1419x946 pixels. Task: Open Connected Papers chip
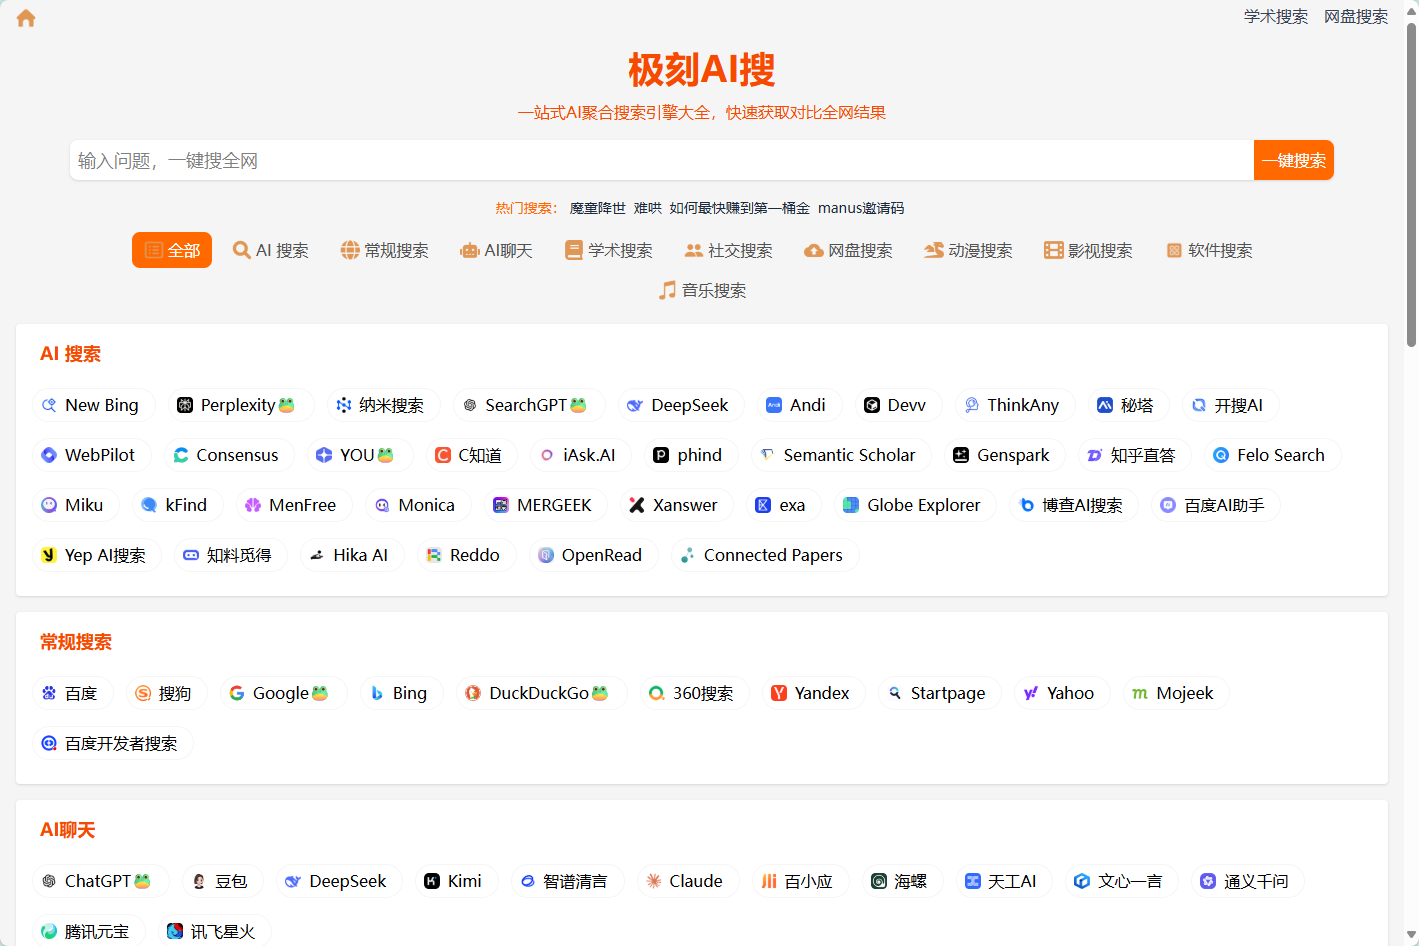click(x=763, y=555)
